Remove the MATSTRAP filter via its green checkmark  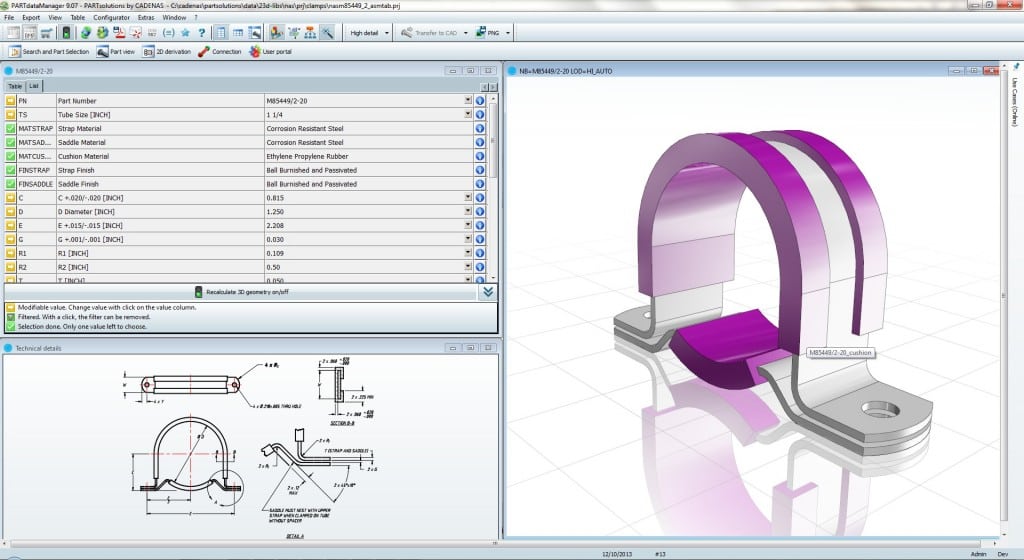click(x=11, y=129)
